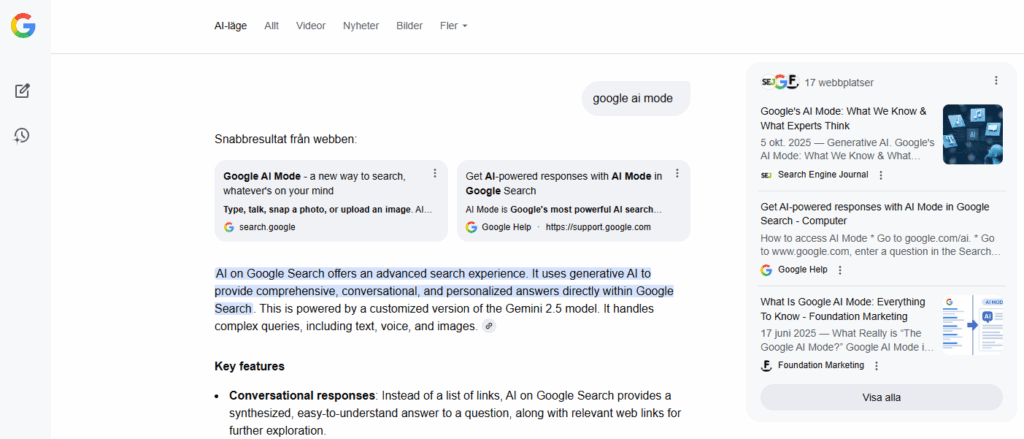Open the AI Mode history clock icon
This screenshot has width=1024, height=439.
(22, 135)
